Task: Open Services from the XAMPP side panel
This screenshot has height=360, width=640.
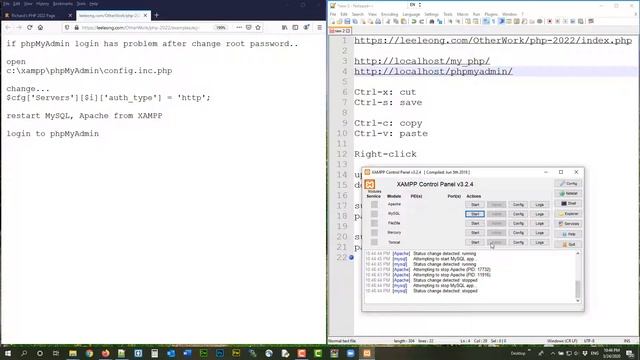Action: pyautogui.click(x=568, y=224)
